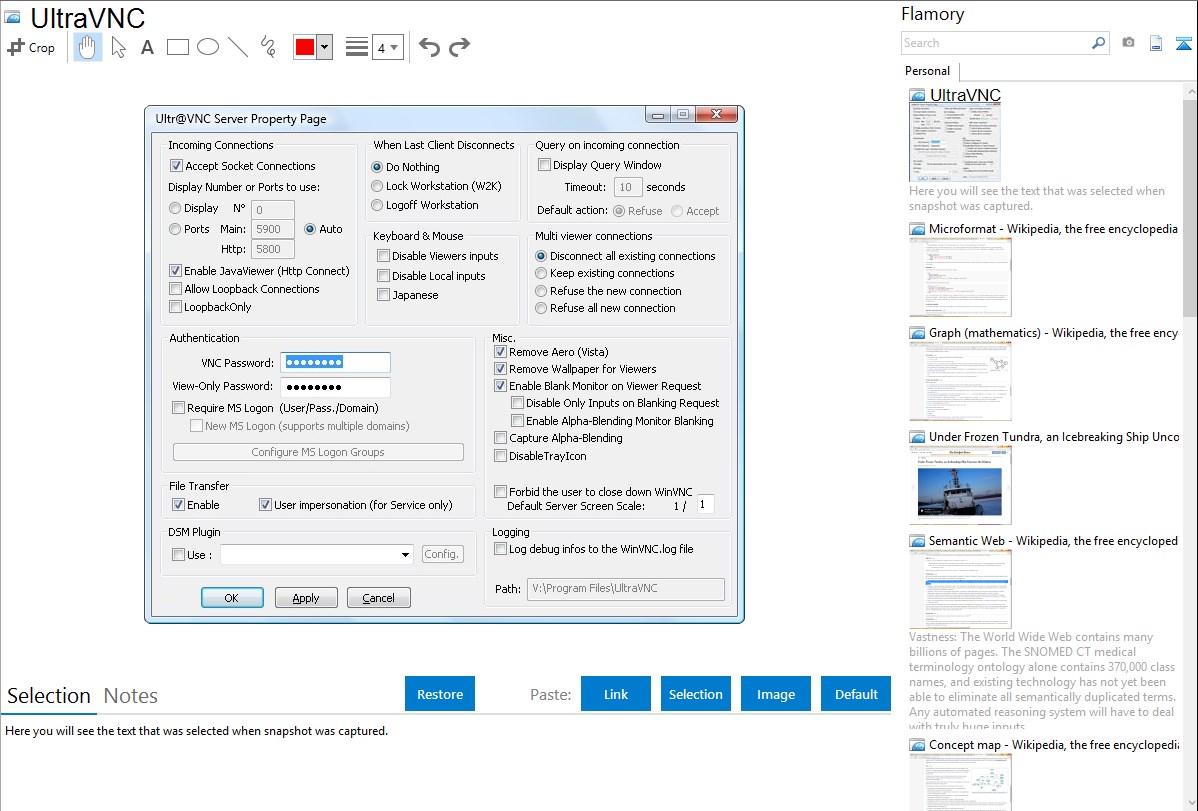Click the Paste Selection button
The image size is (1198, 811).
(x=695, y=694)
